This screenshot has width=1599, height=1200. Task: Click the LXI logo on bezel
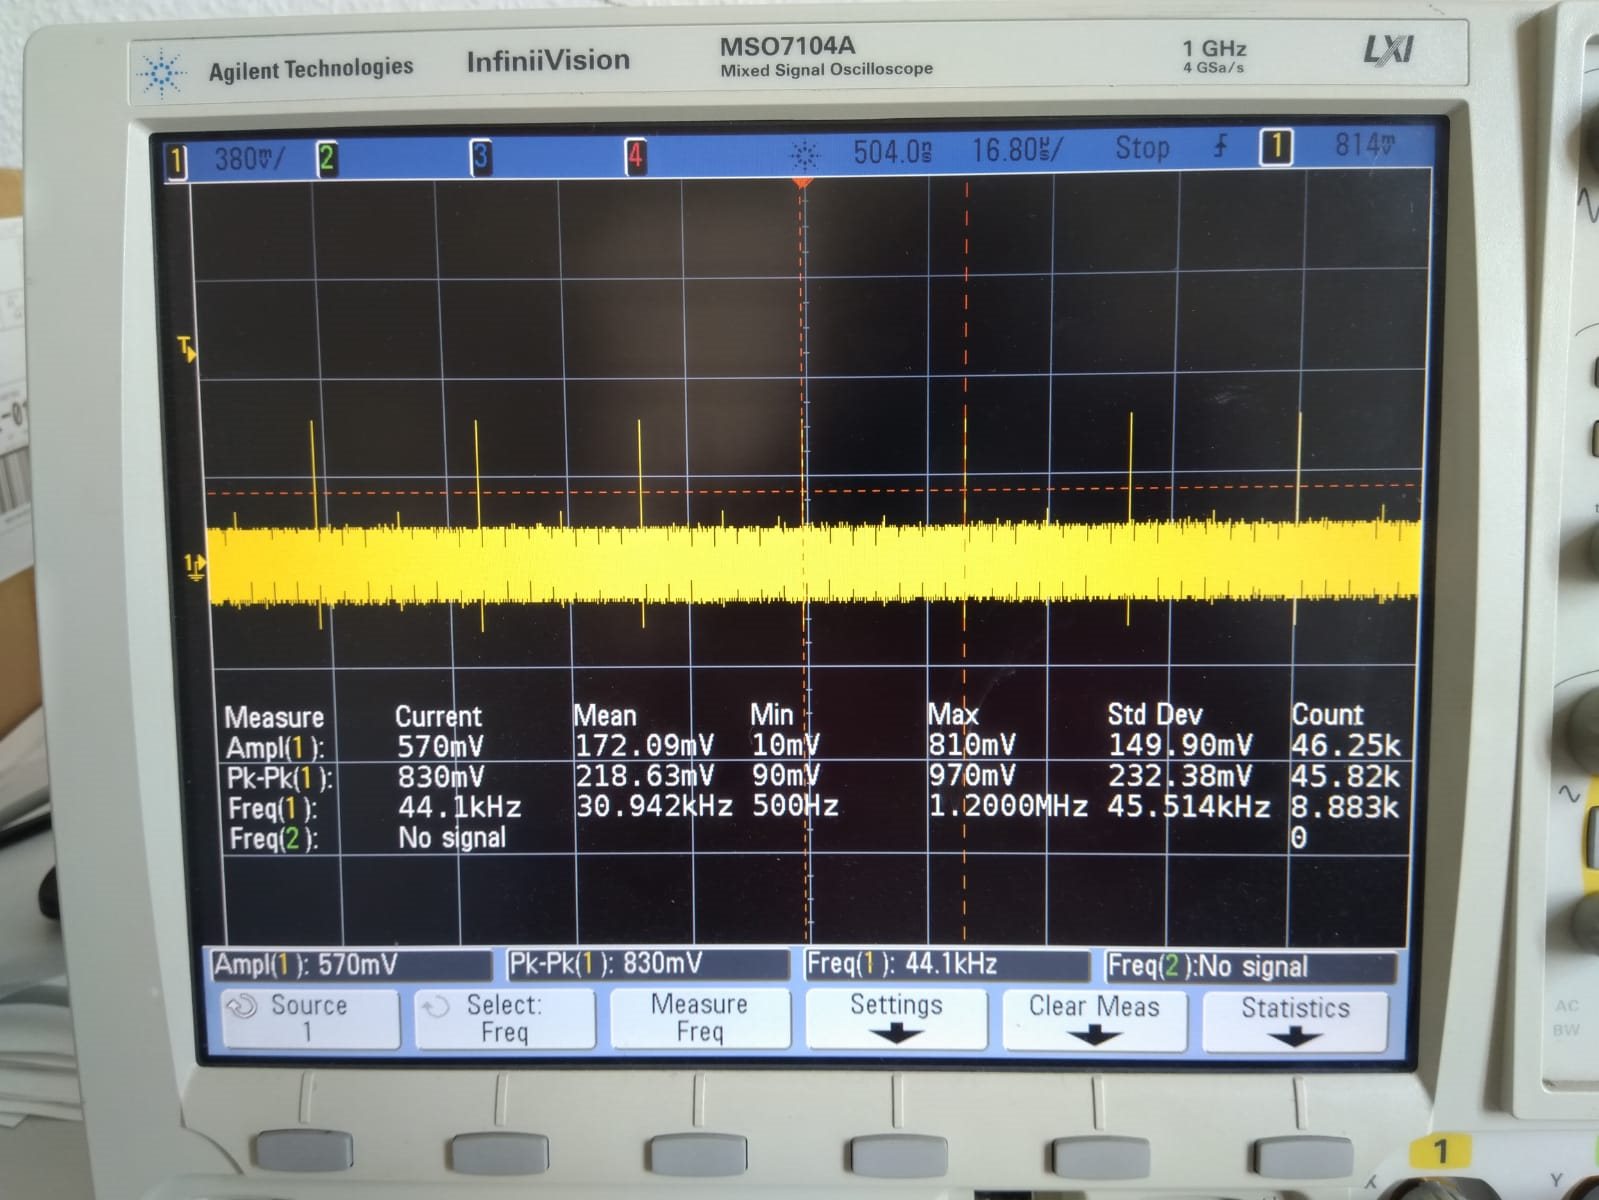(1388, 49)
